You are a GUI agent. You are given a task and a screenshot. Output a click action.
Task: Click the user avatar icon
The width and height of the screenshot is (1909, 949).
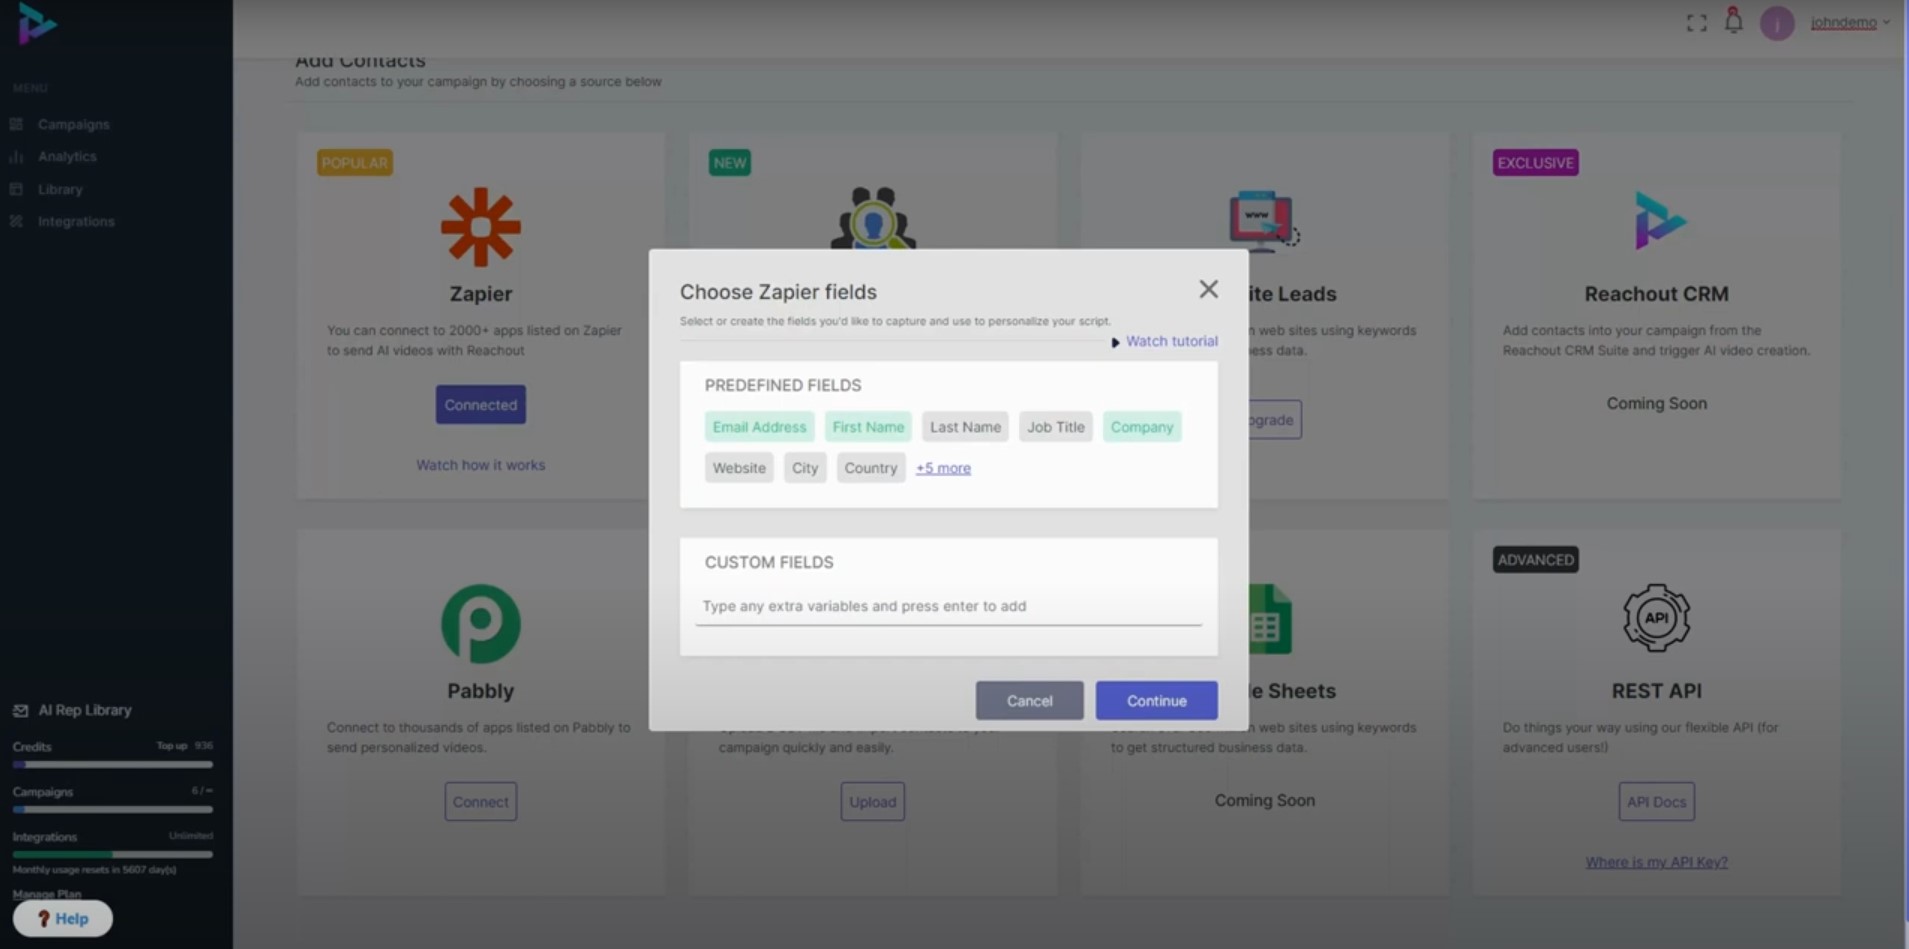point(1777,23)
